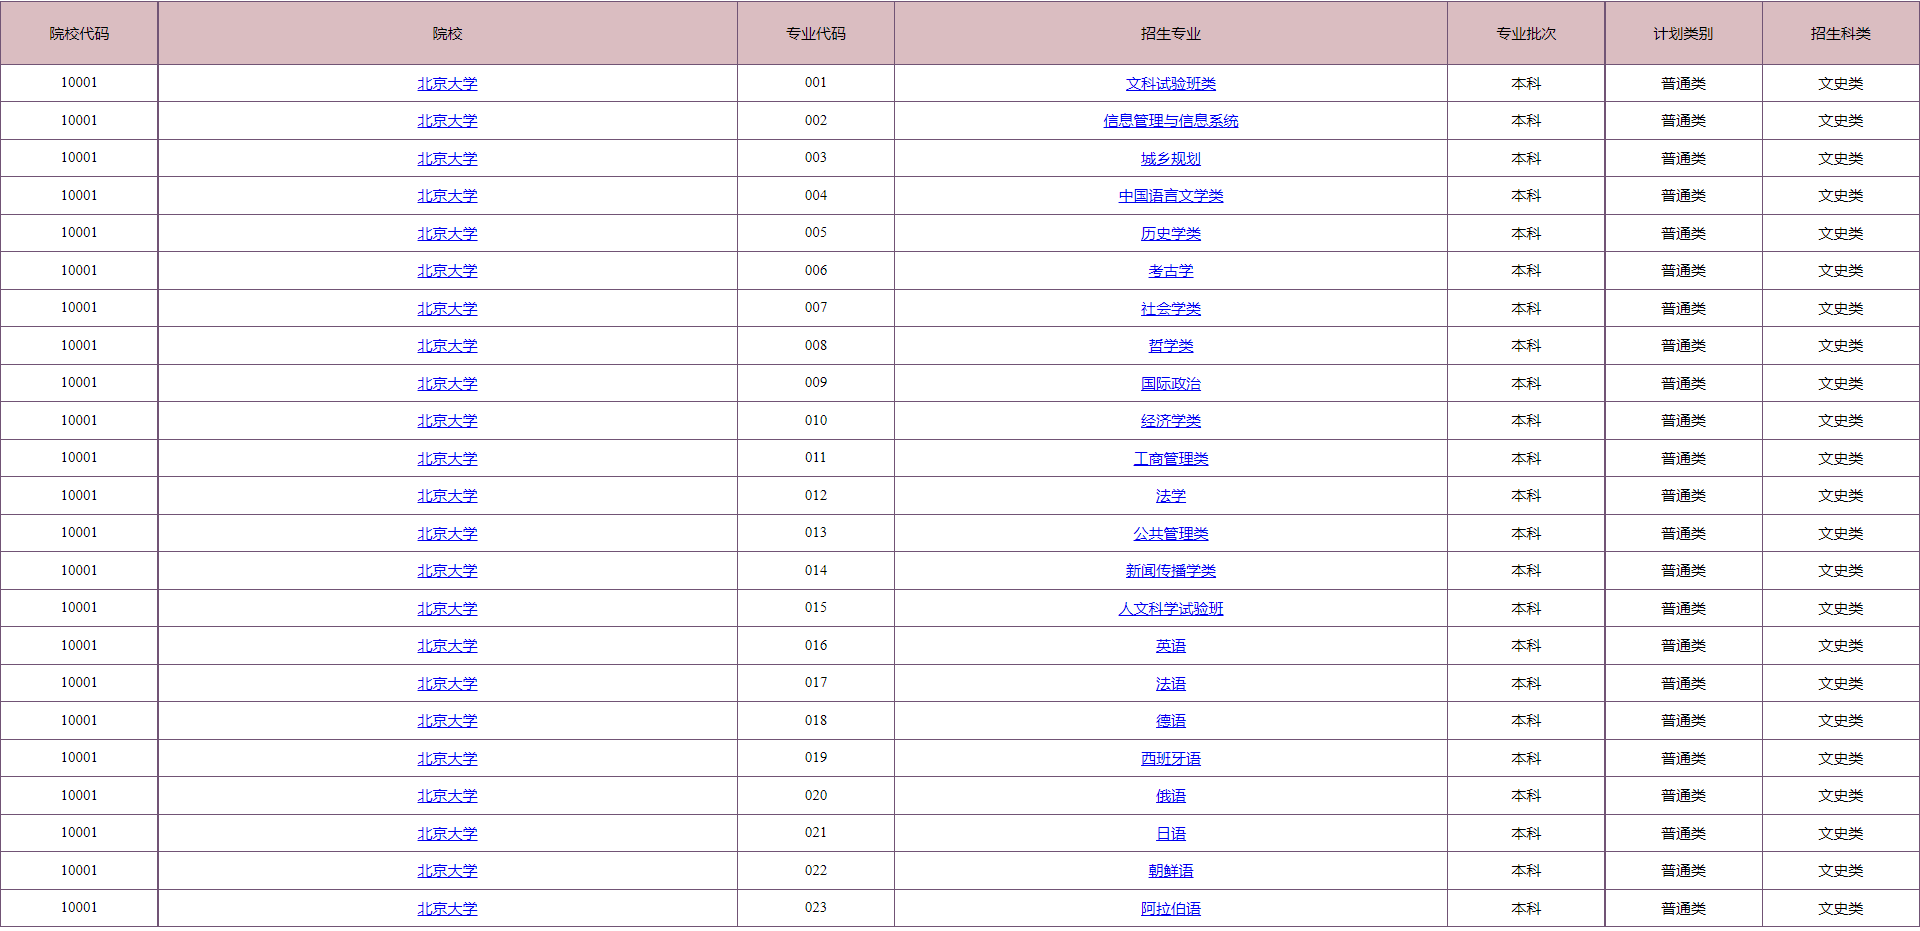Click 北京大学 link in row 023
The width and height of the screenshot is (1920, 931).
coord(447,909)
